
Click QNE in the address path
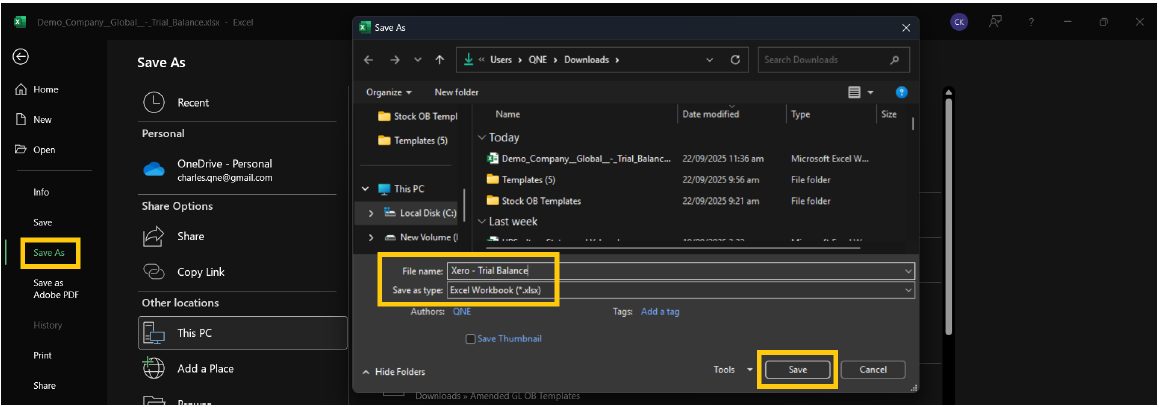click(x=538, y=60)
